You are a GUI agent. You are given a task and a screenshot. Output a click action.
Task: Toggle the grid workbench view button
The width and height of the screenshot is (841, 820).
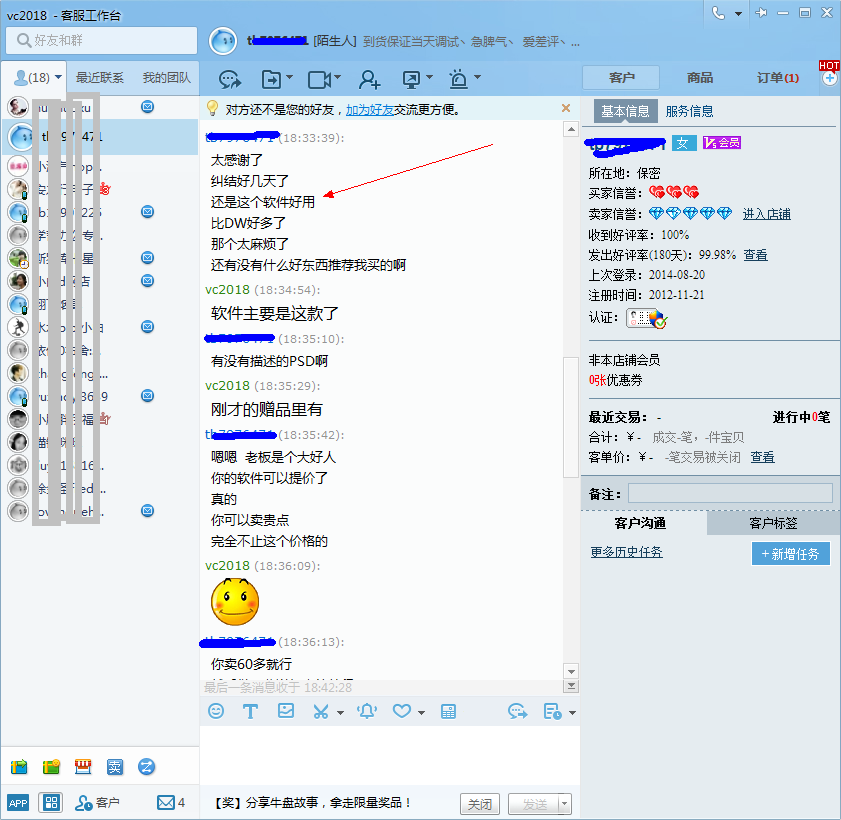(50, 802)
